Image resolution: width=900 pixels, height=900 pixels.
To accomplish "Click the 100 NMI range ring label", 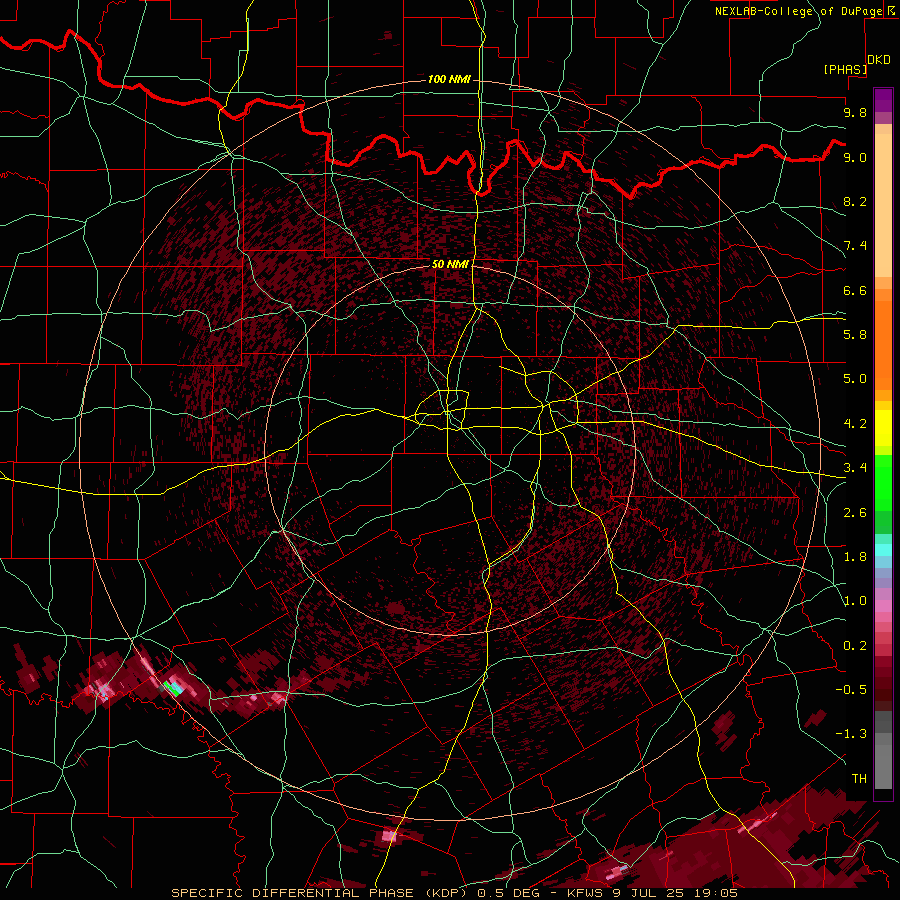I will (449, 79).
